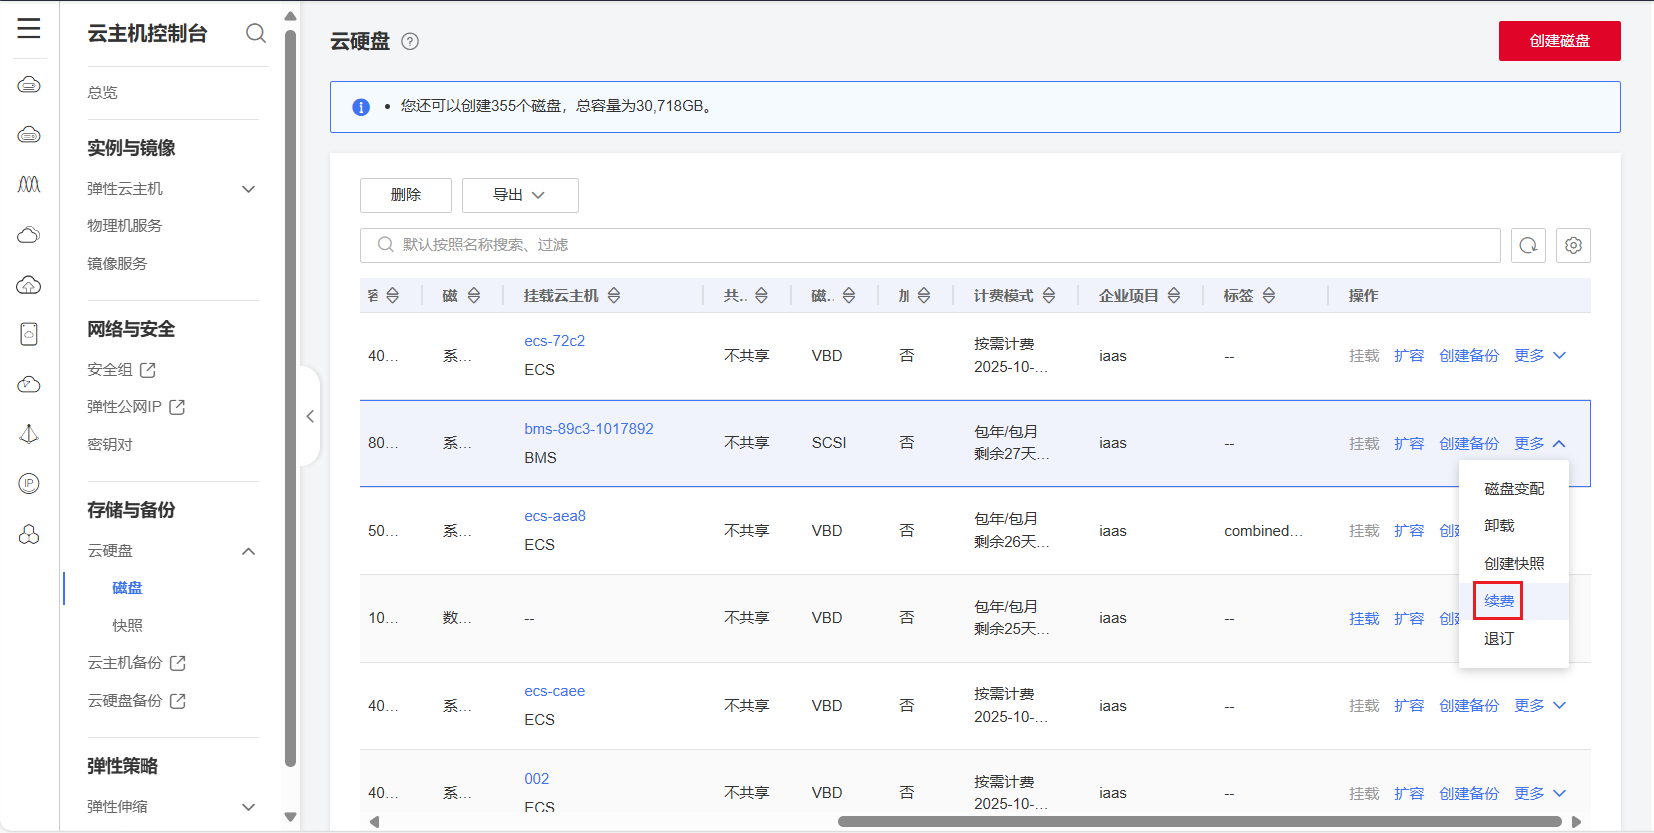Image resolution: width=1654 pixels, height=833 pixels.
Task: Sort table by 企业项目 column
Action: click(x=1174, y=296)
